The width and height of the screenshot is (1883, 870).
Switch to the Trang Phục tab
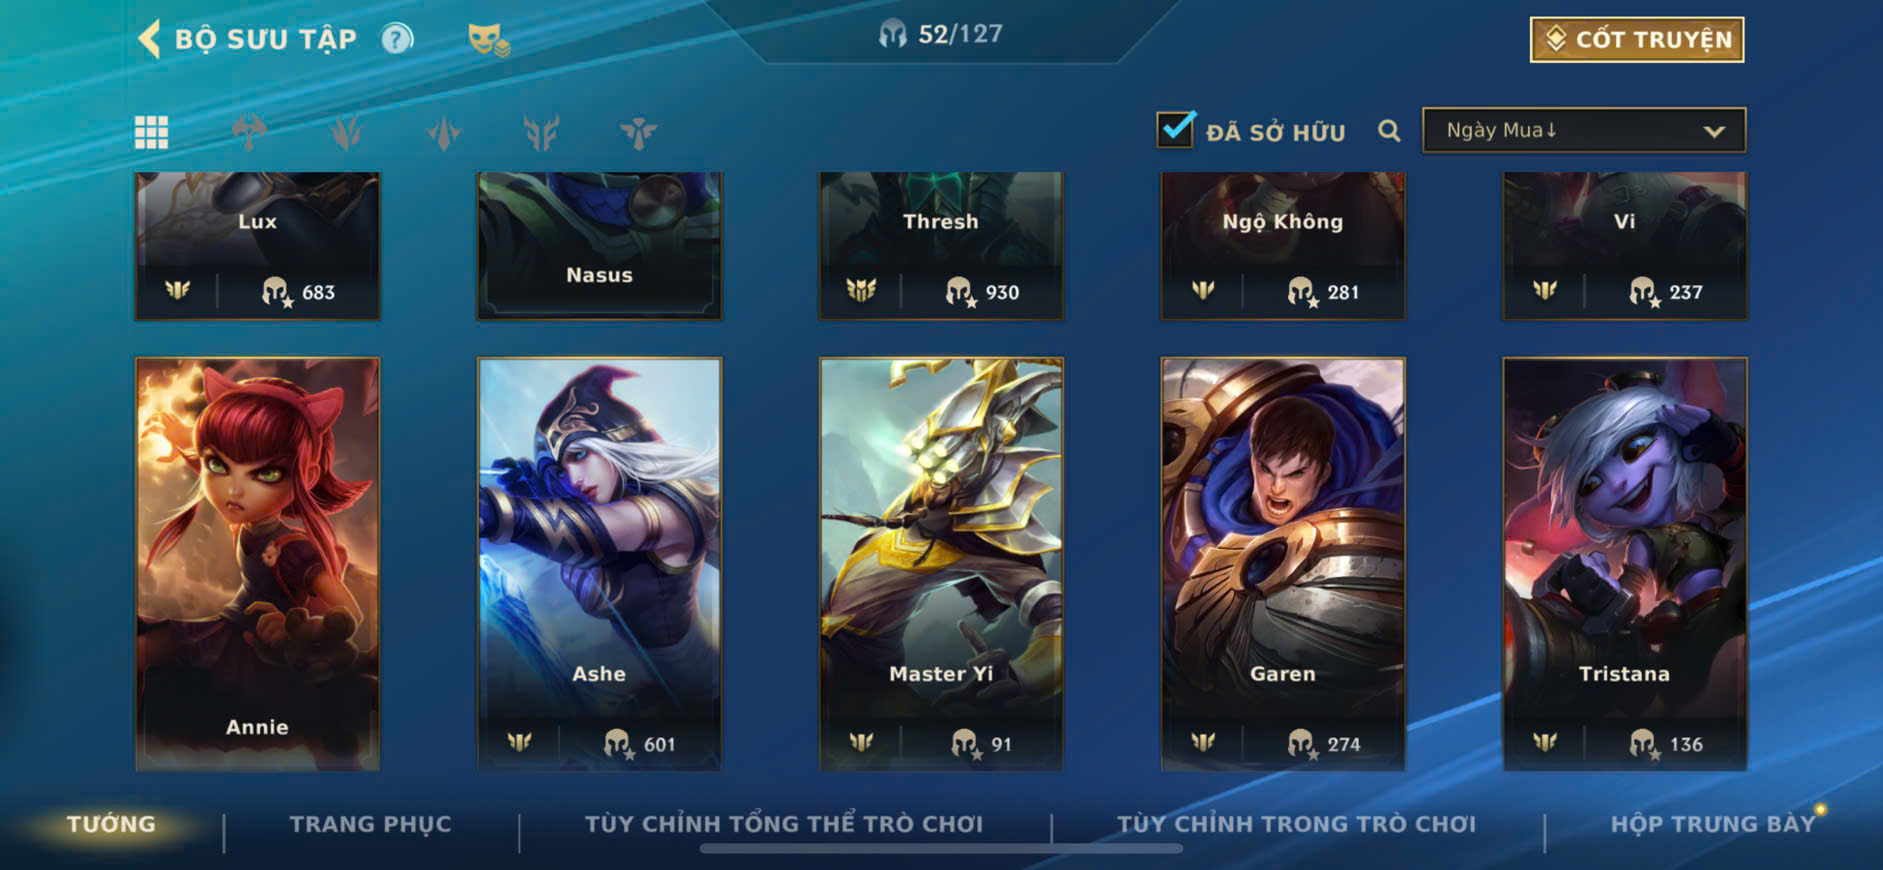point(370,824)
